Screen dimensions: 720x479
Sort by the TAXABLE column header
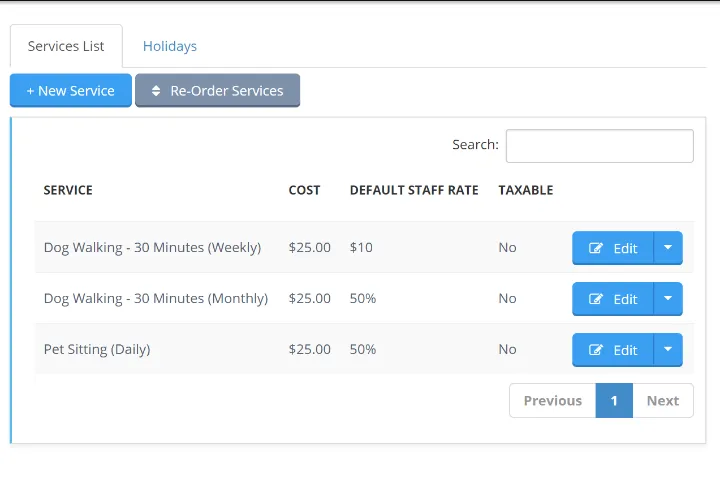[x=526, y=190]
